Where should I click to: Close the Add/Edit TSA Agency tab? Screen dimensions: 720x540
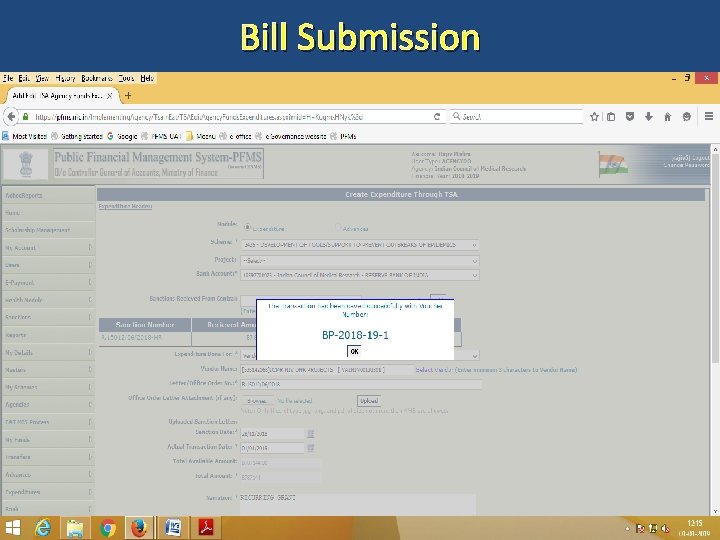click(x=110, y=96)
